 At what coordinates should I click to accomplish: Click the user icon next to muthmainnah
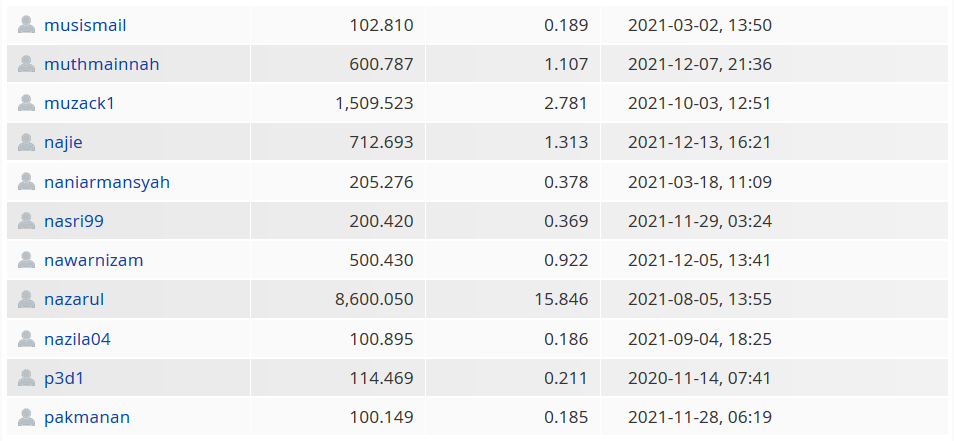coord(26,64)
